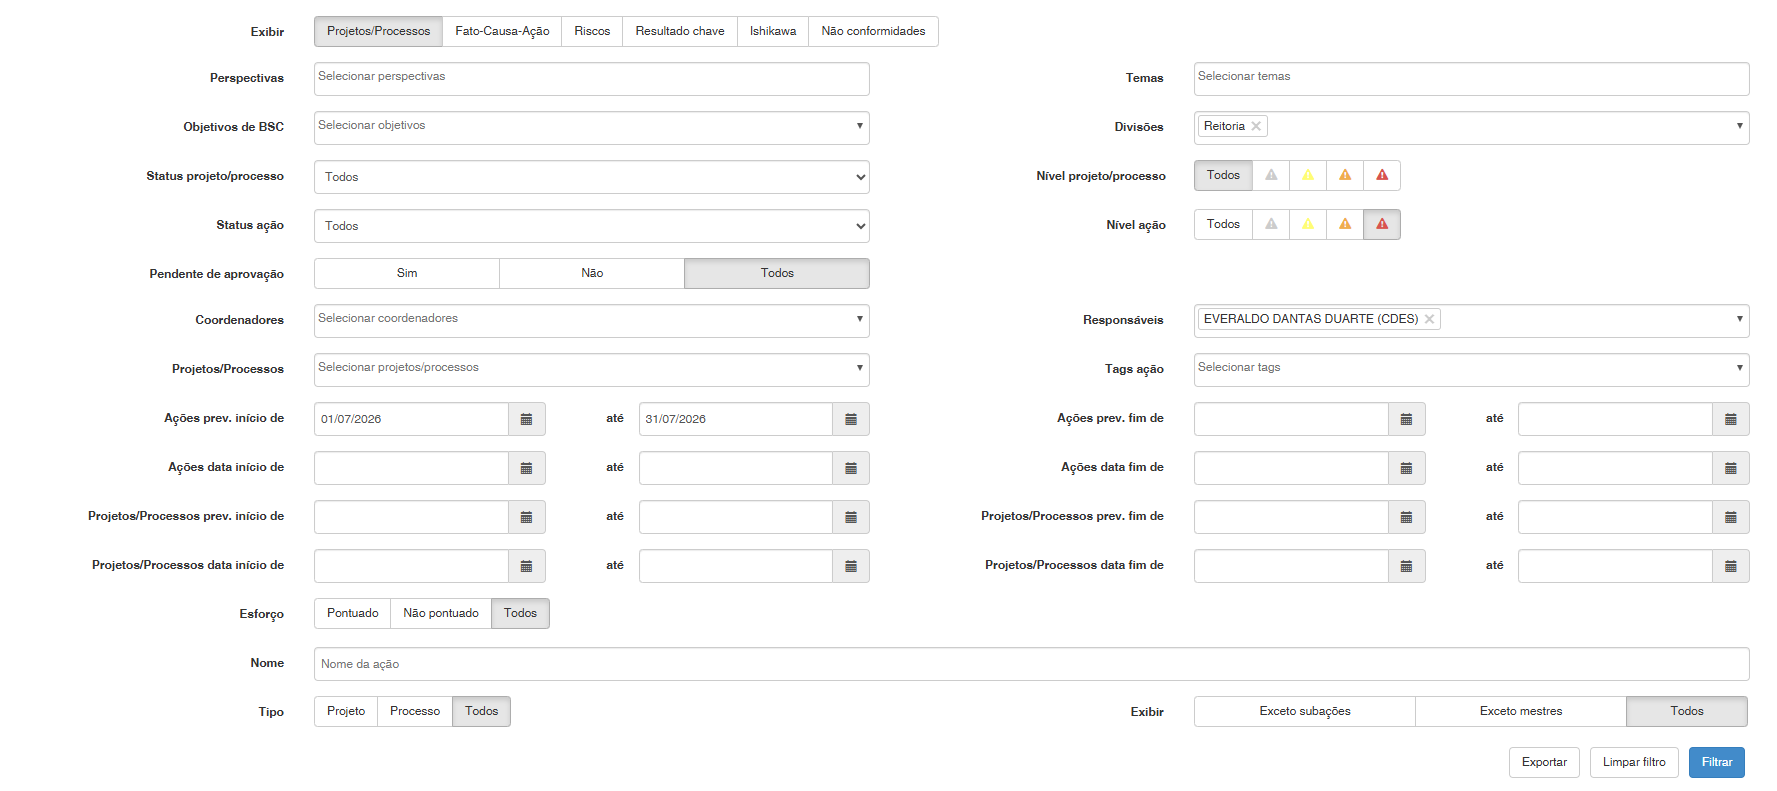Switch to Fato-Causa-Ação tab
1777x791 pixels.
click(502, 31)
